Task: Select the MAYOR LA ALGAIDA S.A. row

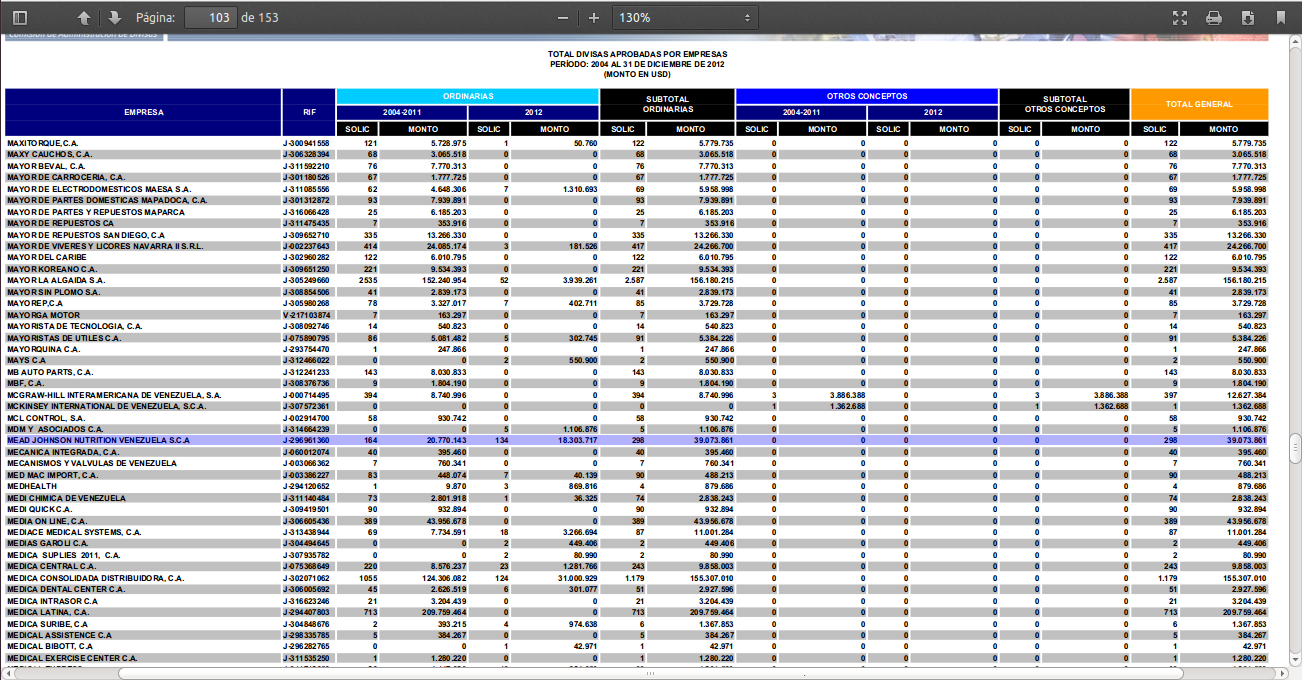Action: coord(637,280)
